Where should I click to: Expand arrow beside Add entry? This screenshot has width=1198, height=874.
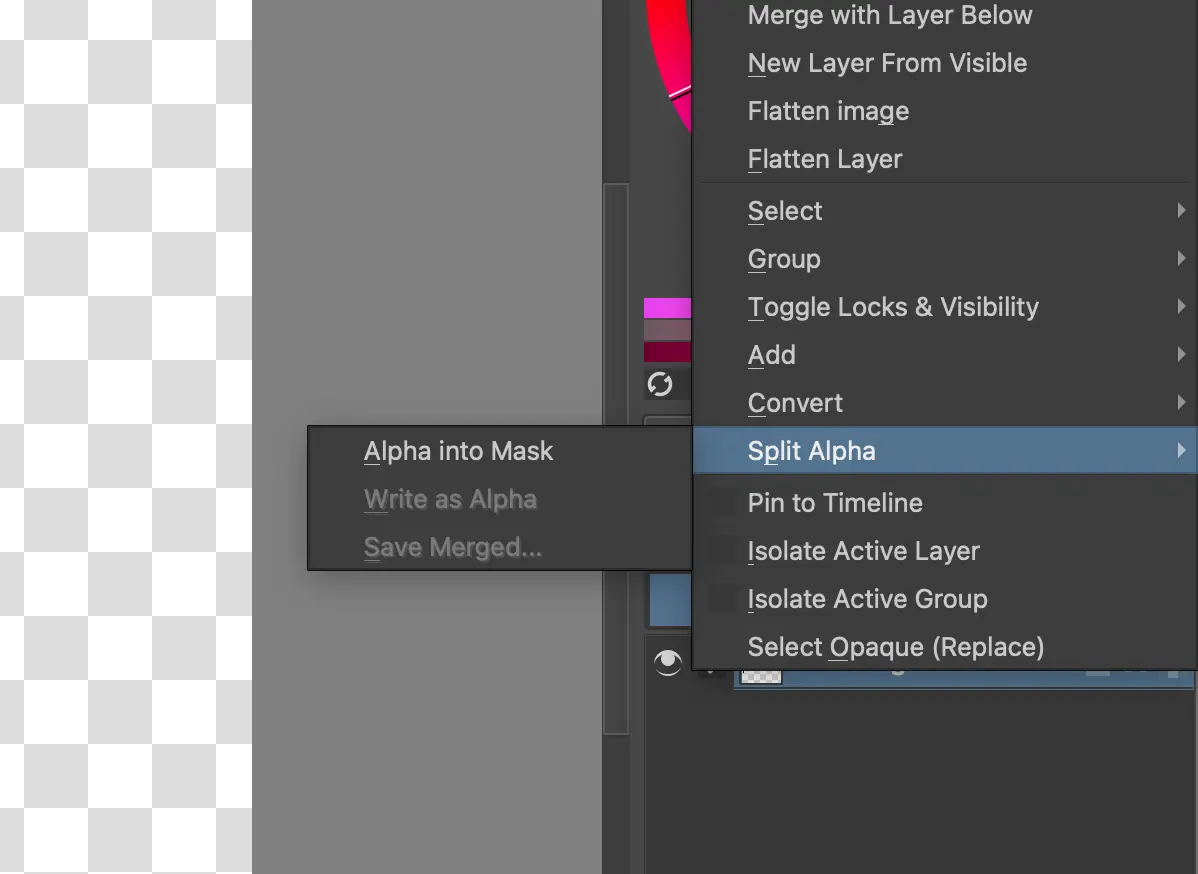1181,354
